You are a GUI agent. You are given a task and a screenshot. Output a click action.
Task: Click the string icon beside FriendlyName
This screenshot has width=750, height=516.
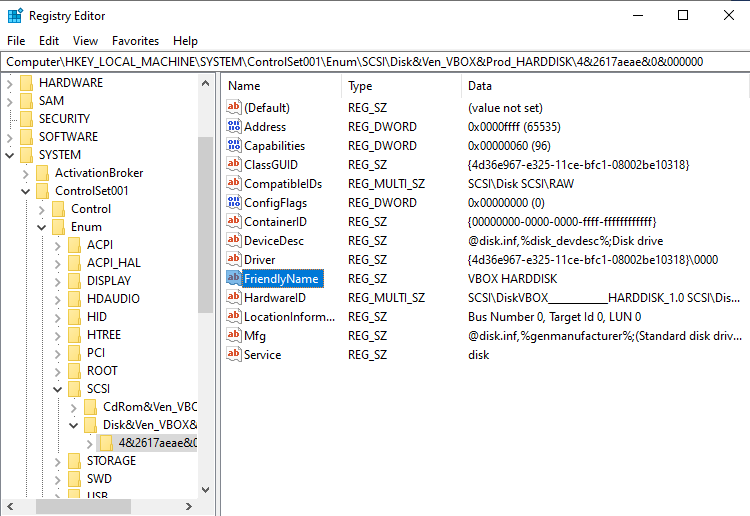point(233,278)
